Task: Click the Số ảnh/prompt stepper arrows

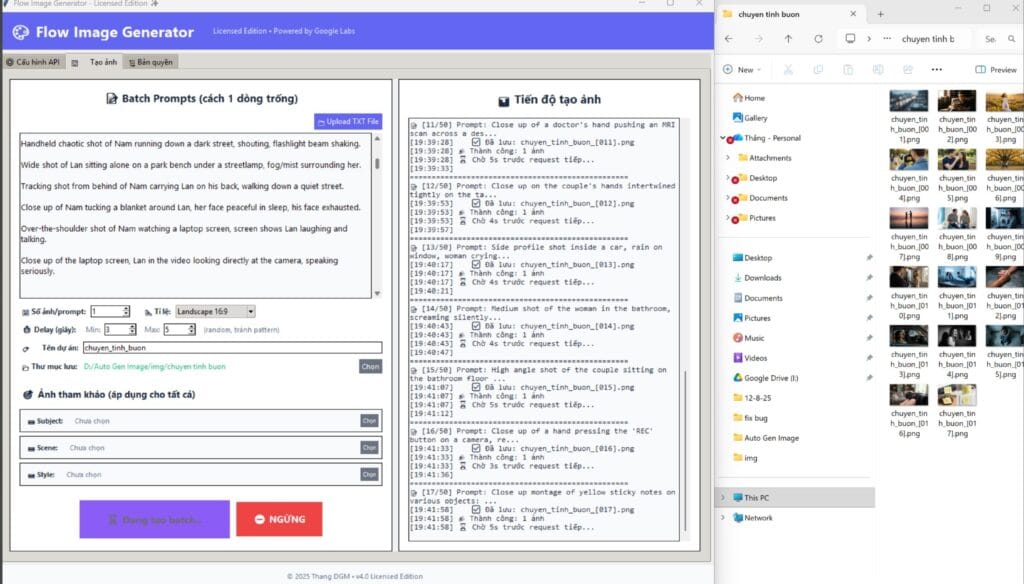Action: click(126, 312)
